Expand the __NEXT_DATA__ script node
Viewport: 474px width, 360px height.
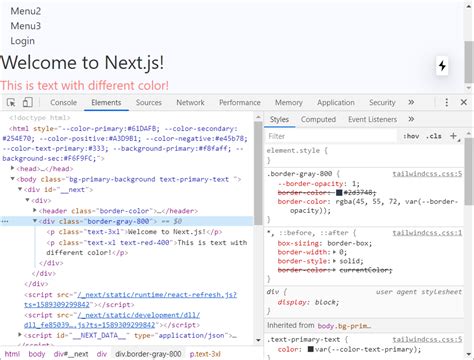tap(20, 334)
